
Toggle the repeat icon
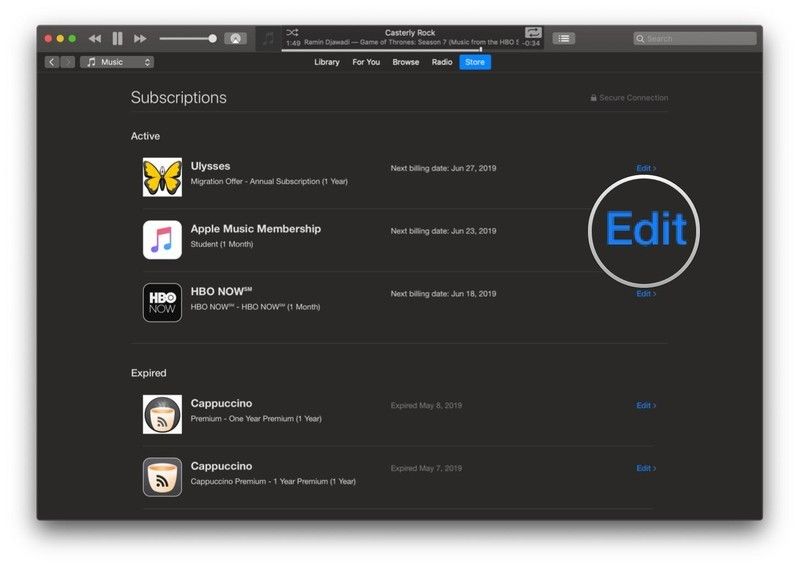pyautogui.click(x=533, y=33)
